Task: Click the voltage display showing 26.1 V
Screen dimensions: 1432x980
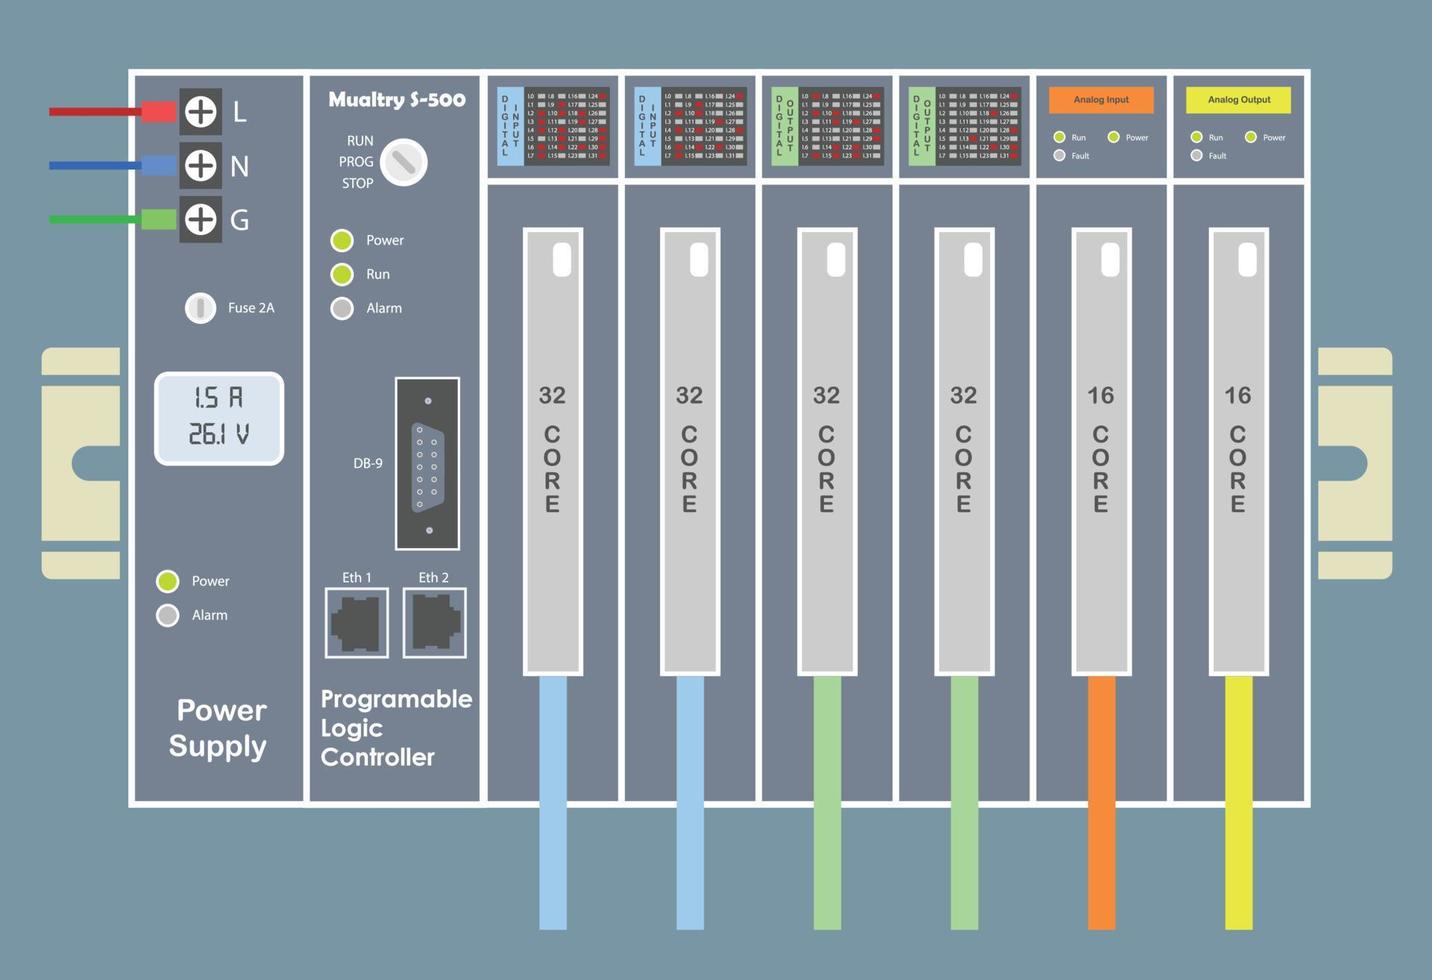Action: pyautogui.click(x=218, y=434)
